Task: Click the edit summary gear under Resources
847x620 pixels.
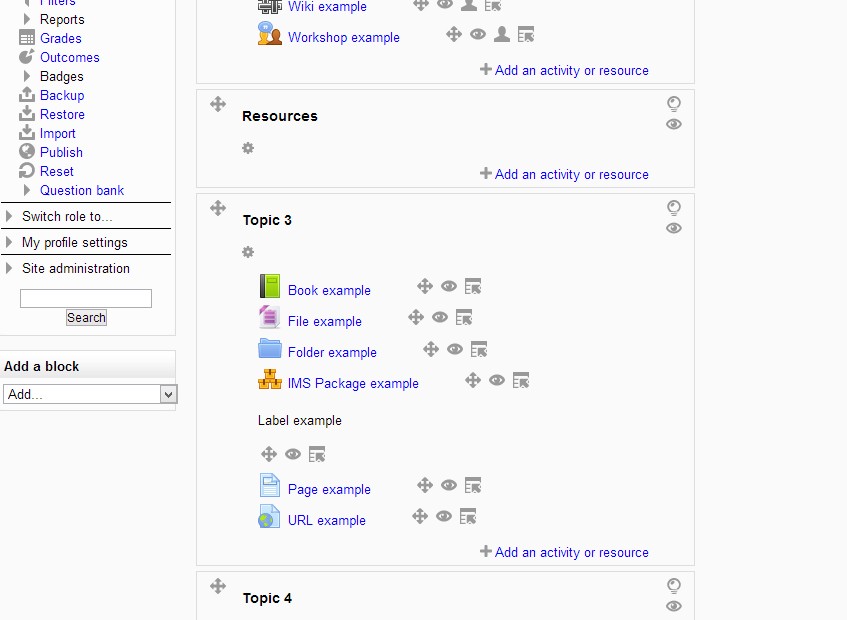Action: click(248, 148)
